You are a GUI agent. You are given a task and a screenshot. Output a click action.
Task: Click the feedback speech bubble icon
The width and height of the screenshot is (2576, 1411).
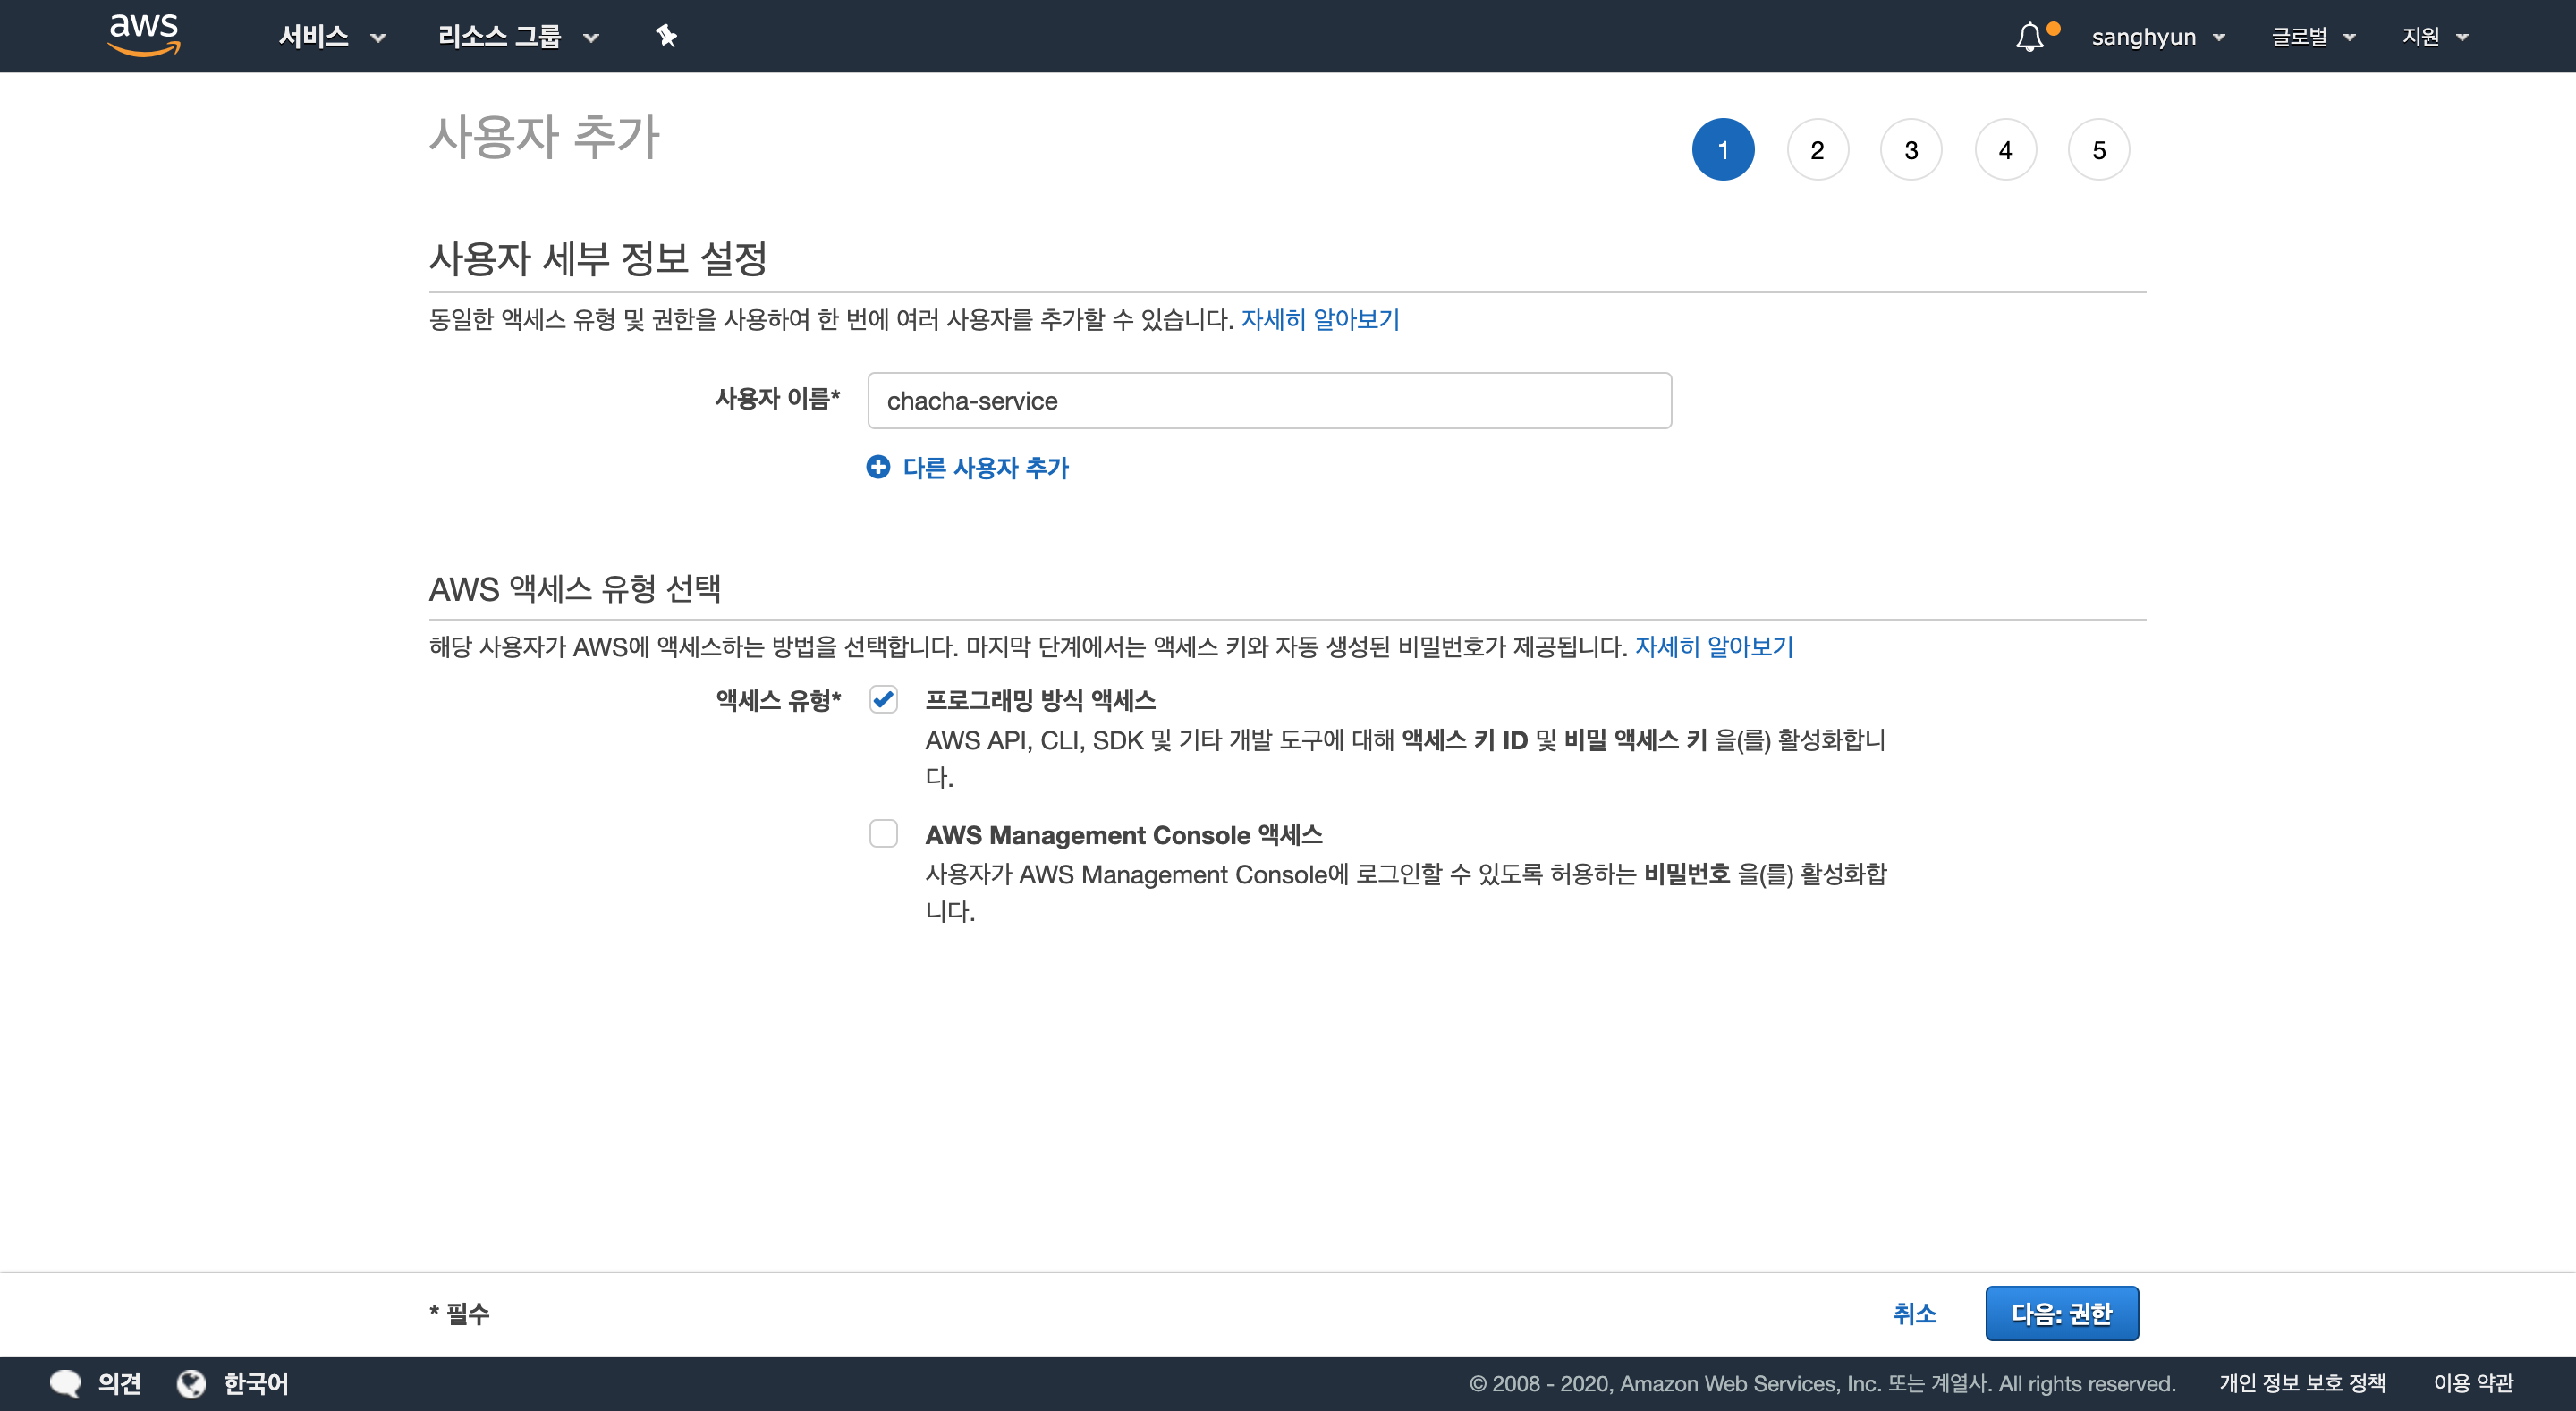(x=65, y=1383)
